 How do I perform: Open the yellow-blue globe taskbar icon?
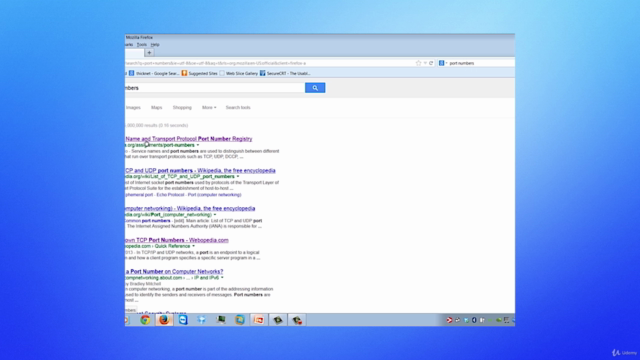click(240, 320)
